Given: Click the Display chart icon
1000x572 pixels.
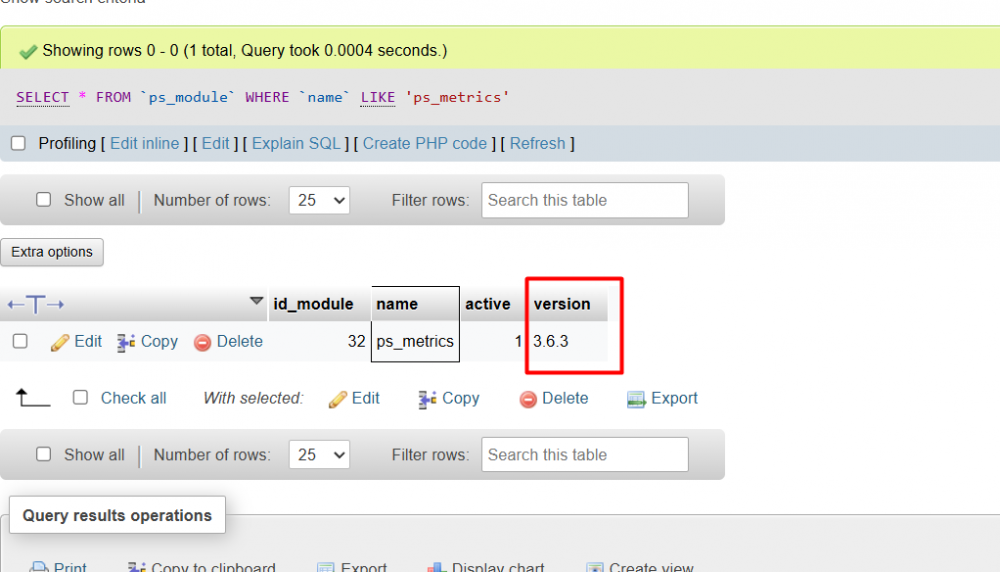Looking at the screenshot, I should 437,567.
